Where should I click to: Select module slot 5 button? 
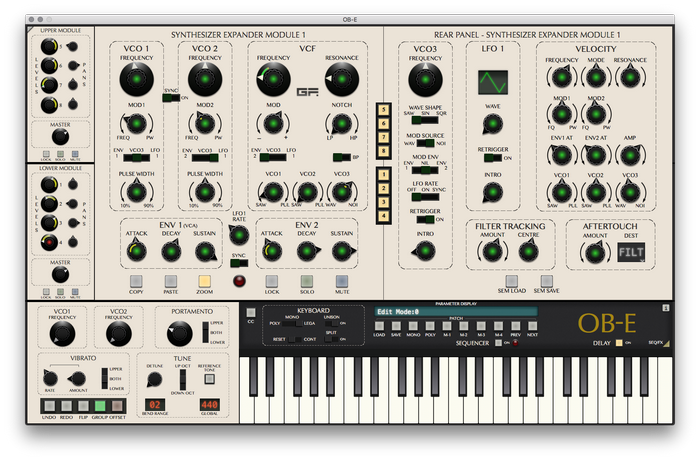[383, 110]
